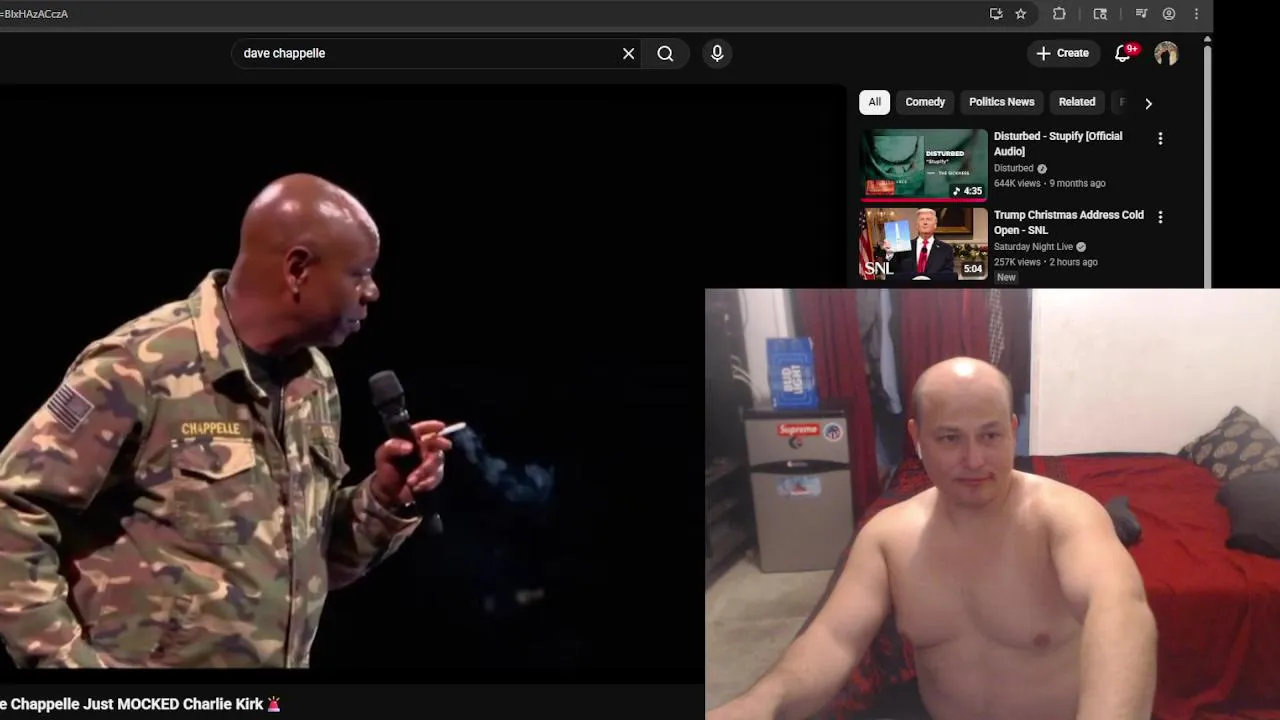The image size is (1280, 720).
Task: Select the All filter chip
Action: click(874, 102)
